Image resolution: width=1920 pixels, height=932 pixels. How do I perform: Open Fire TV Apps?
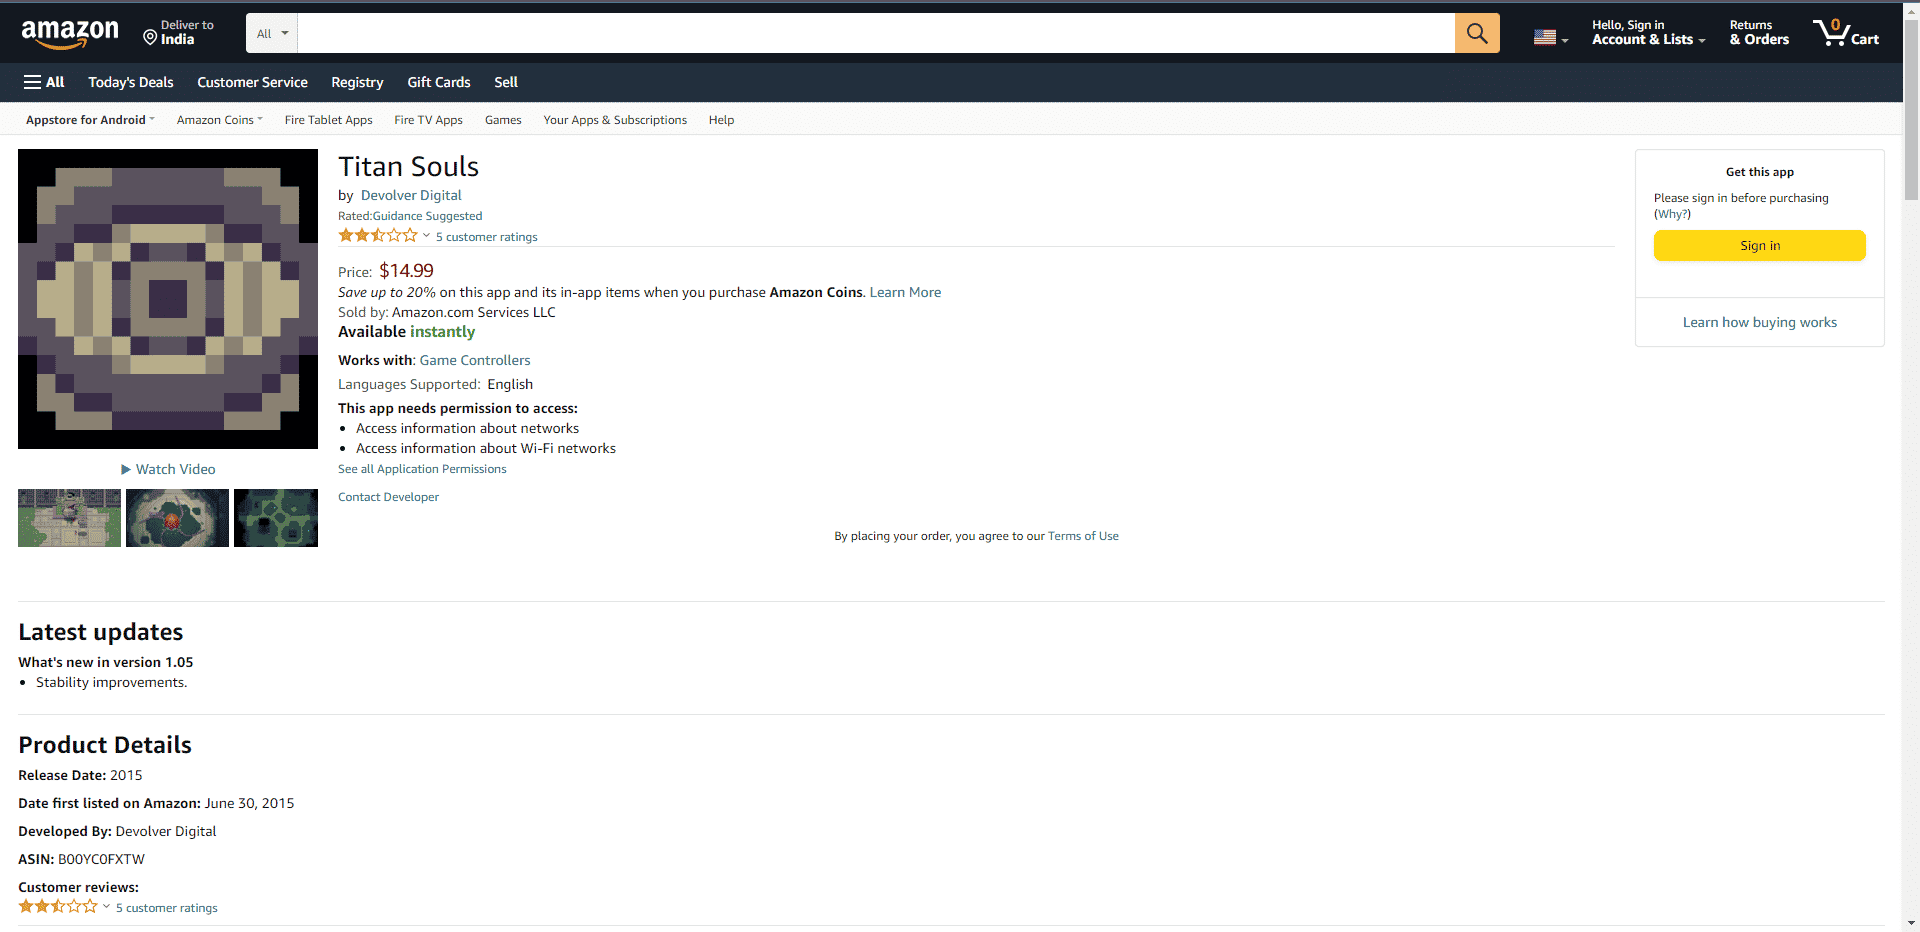tap(428, 120)
